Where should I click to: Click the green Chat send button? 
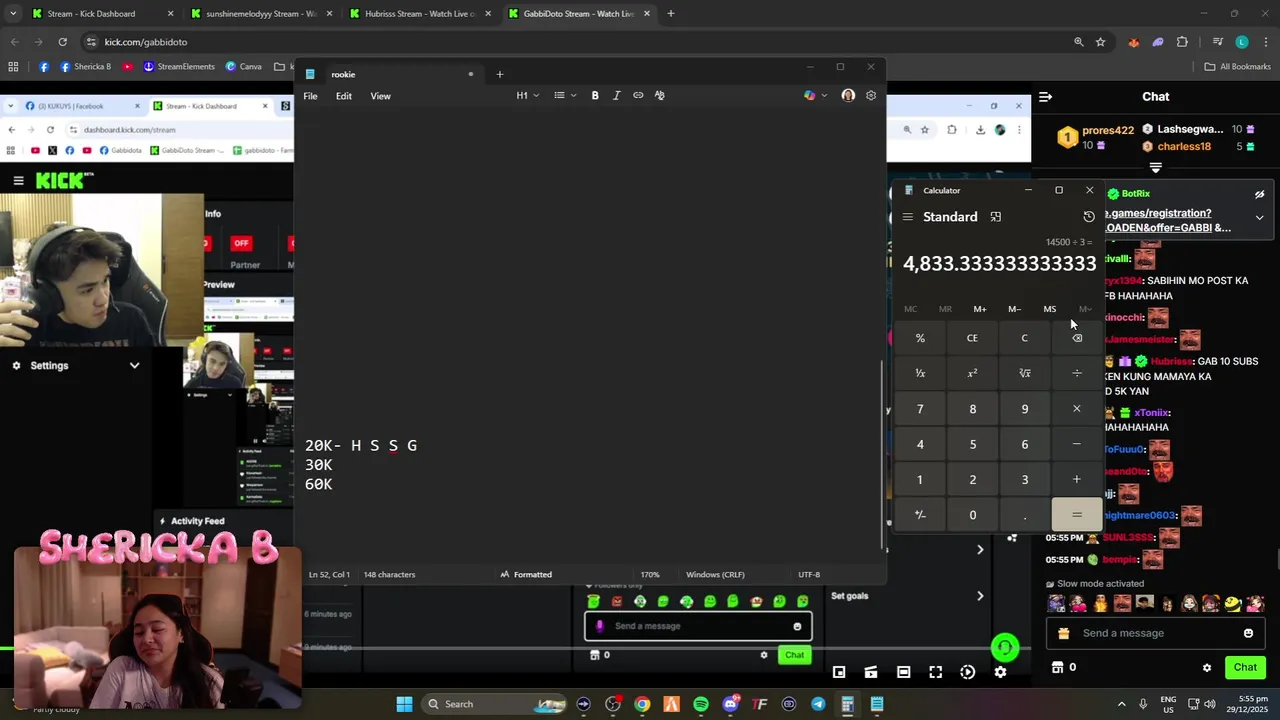[1245, 668]
